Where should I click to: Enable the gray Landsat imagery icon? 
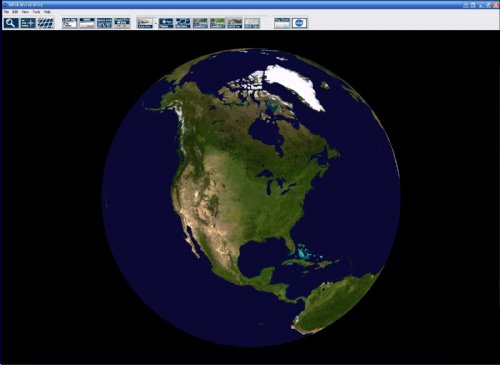[x=200, y=23]
